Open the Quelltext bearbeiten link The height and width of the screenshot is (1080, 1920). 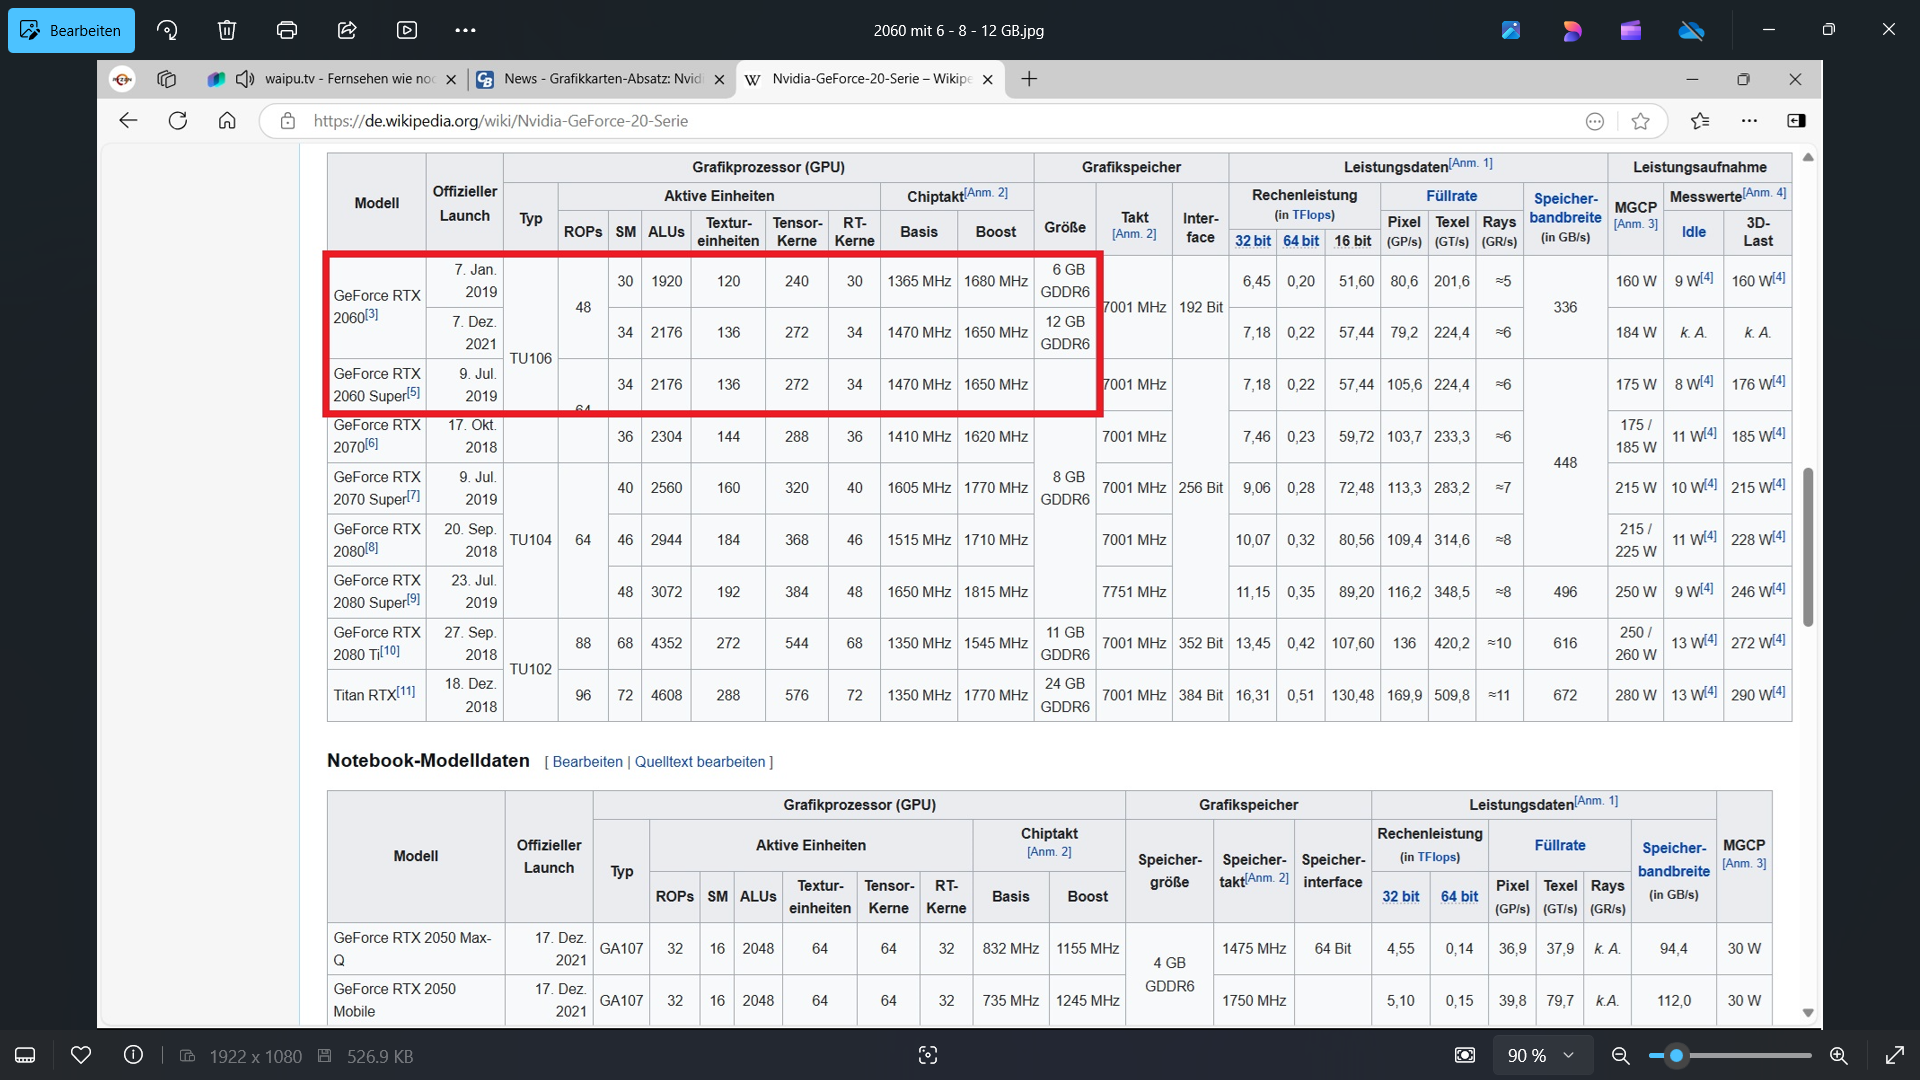(x=700, y=762)
